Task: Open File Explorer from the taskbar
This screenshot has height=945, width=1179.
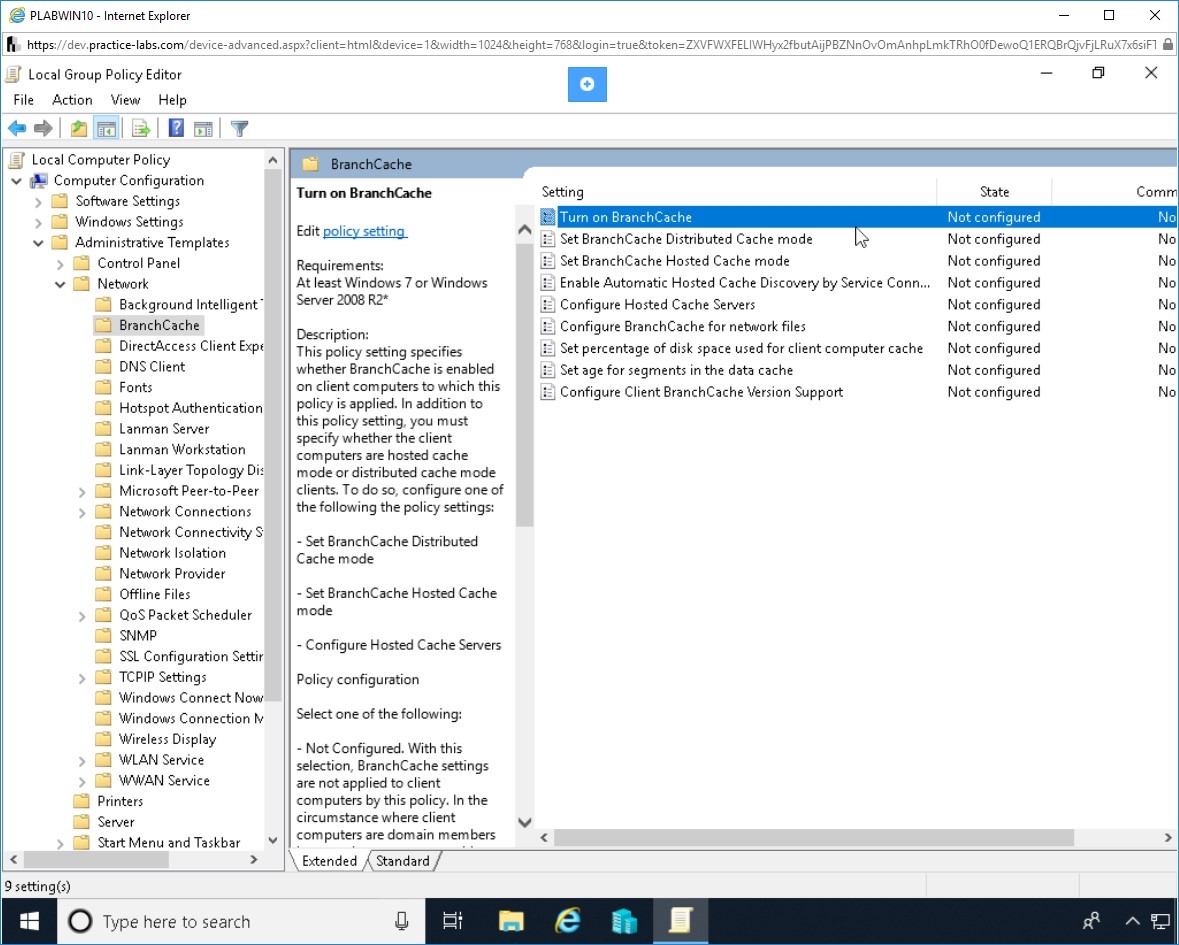Action: pyautogui.click(x=511, y=921)
